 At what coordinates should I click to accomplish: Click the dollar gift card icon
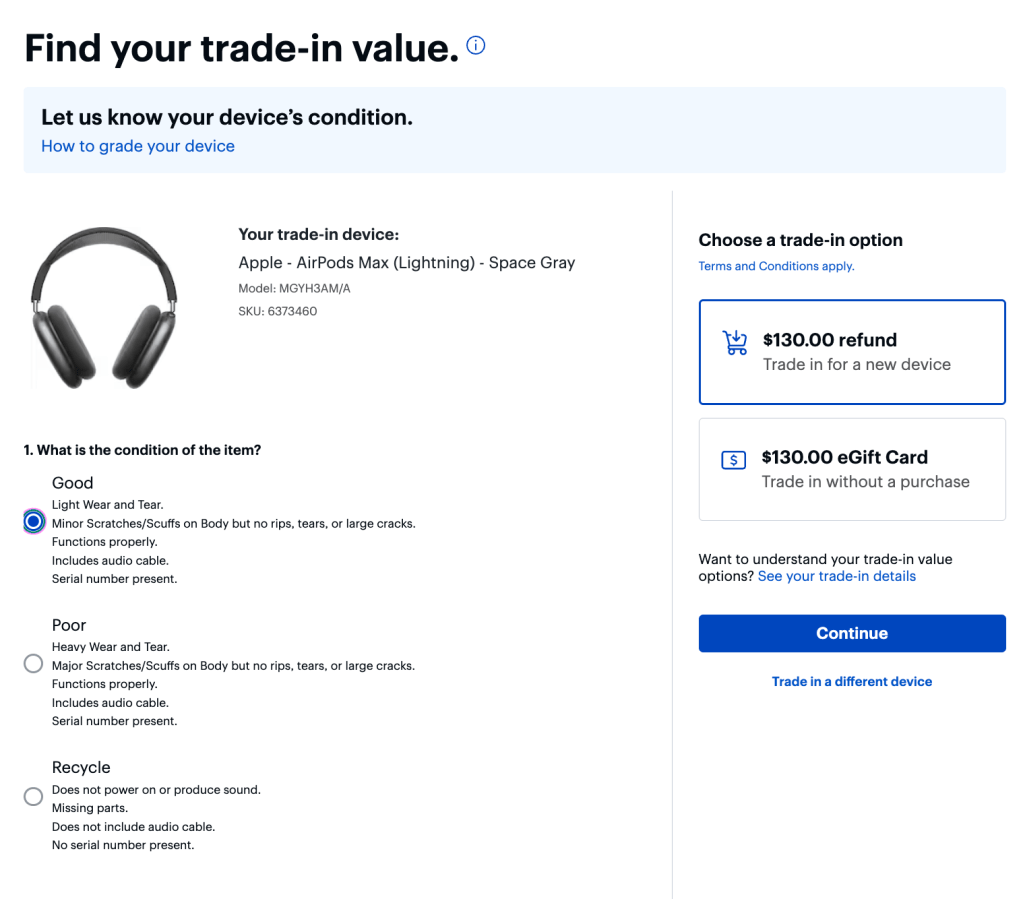[733, 461]
